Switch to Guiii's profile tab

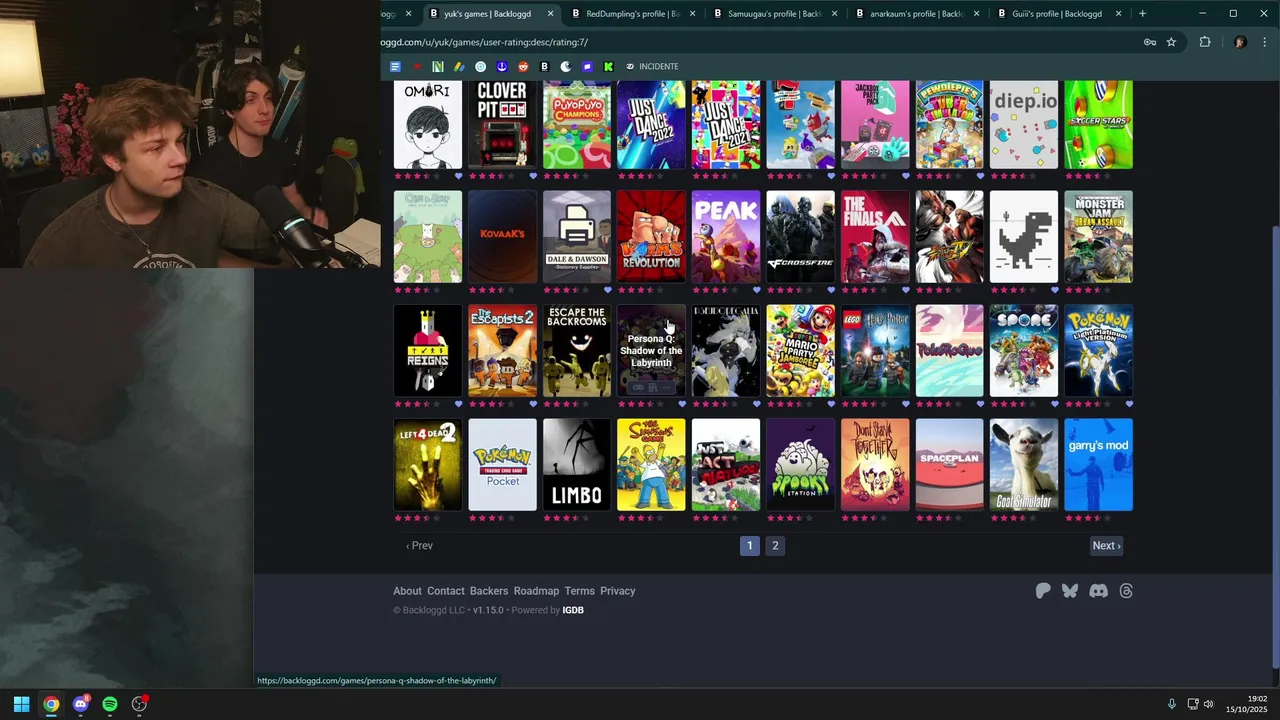(1058, 14)
